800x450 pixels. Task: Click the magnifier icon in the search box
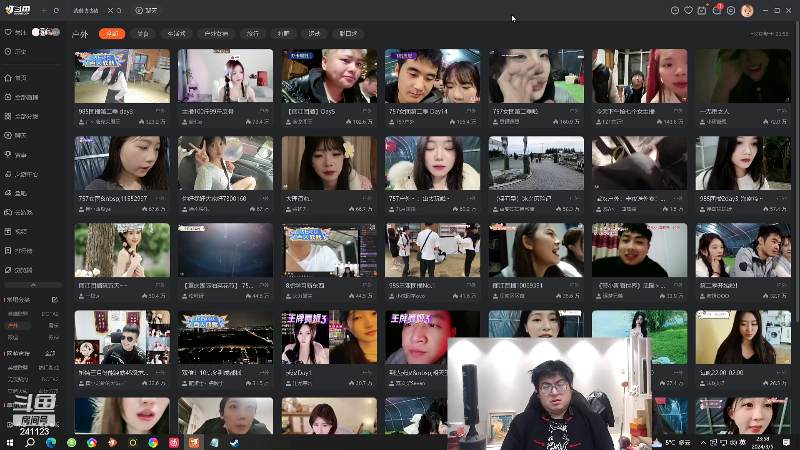119,10
